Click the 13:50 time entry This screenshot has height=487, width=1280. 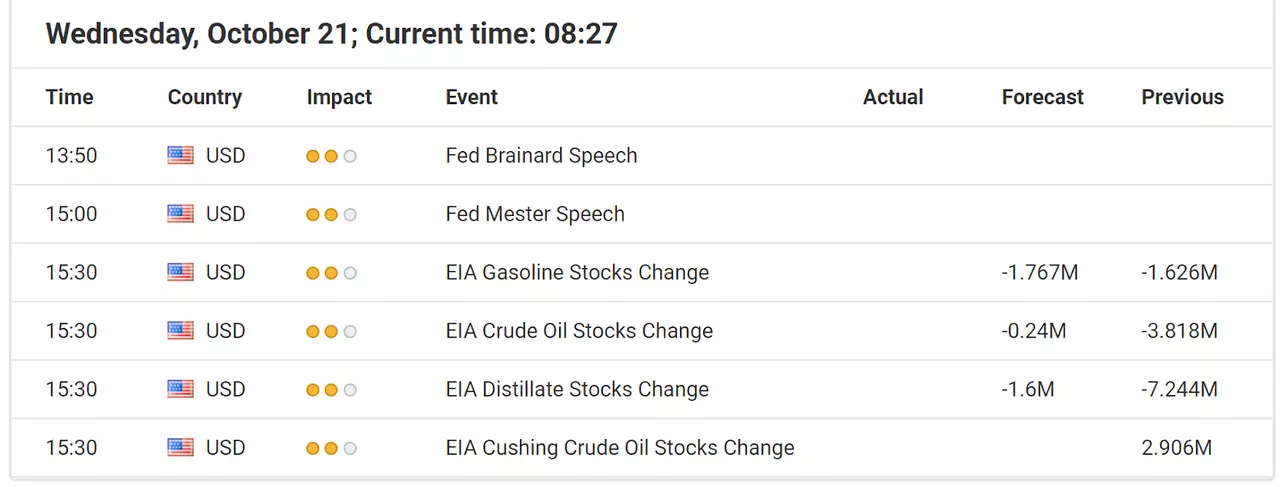tap(71, 156)
